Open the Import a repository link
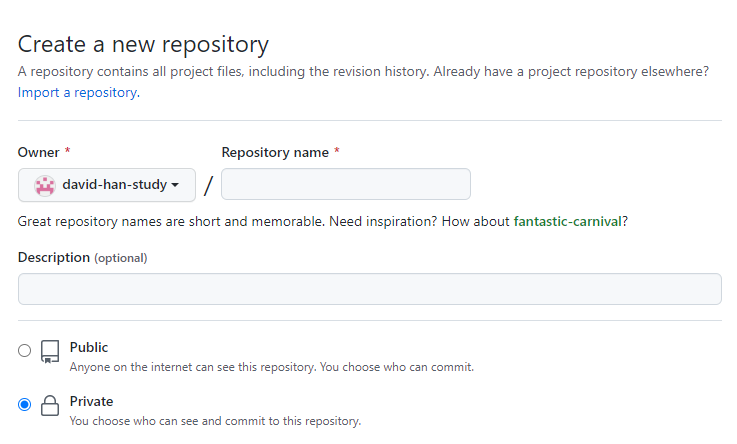Viewport: 737px width, 444px height. (x=79, y=93)
